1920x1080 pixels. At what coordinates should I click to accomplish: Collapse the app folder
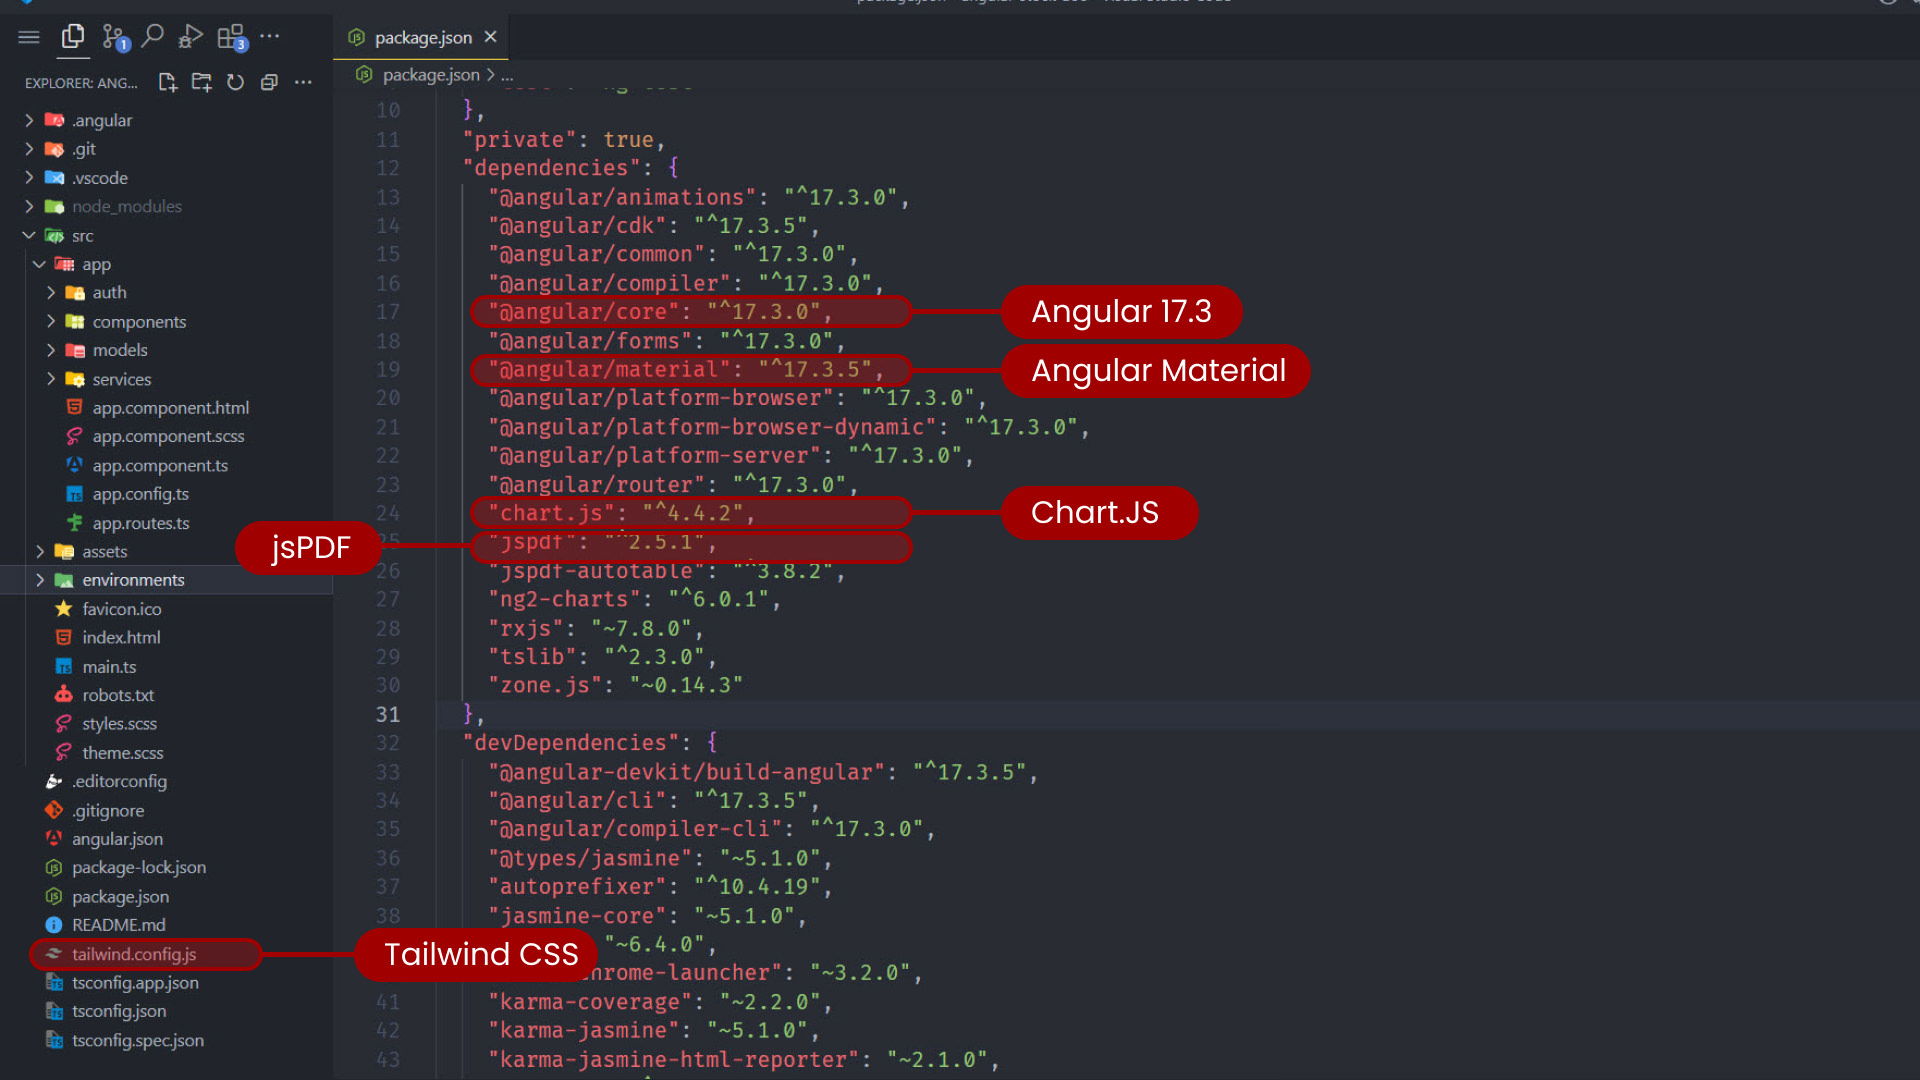coord(167,264)
